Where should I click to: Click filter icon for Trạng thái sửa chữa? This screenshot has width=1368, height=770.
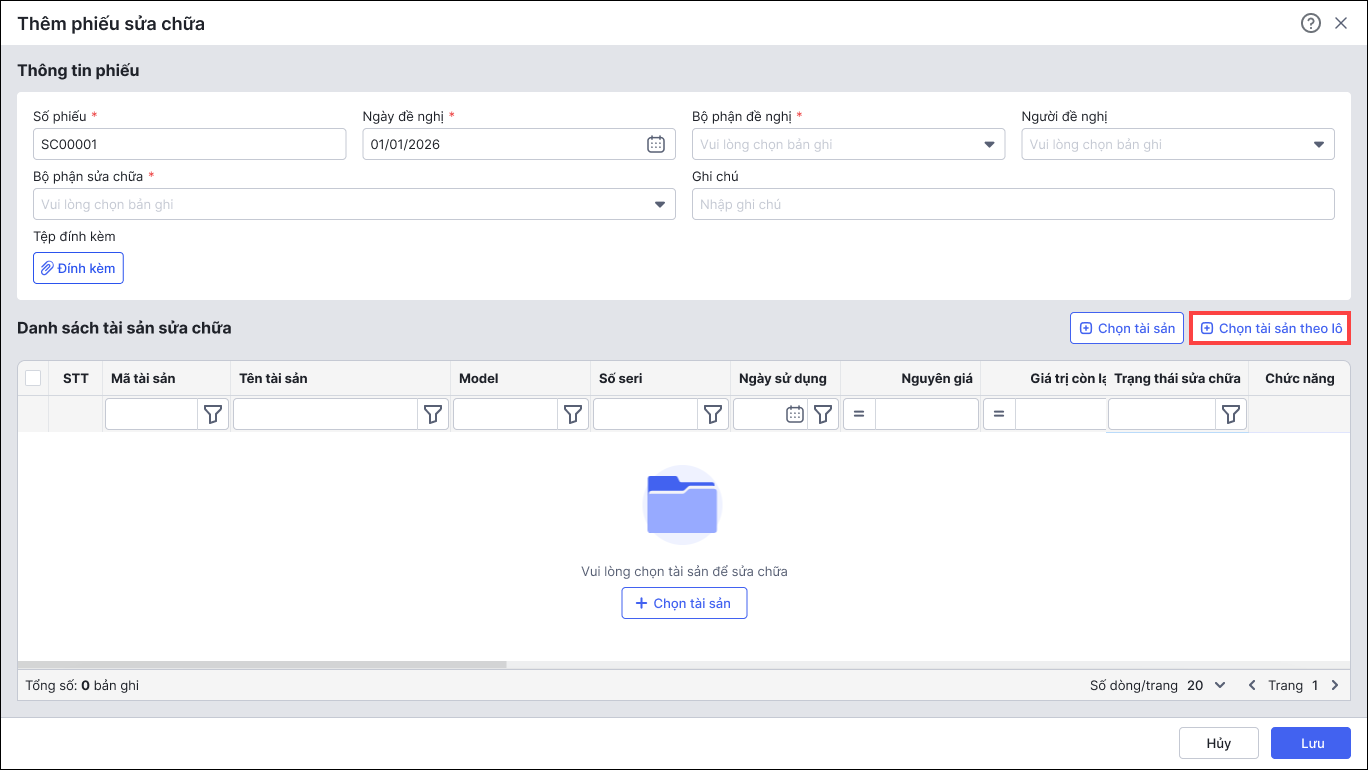pos(1231,415)
